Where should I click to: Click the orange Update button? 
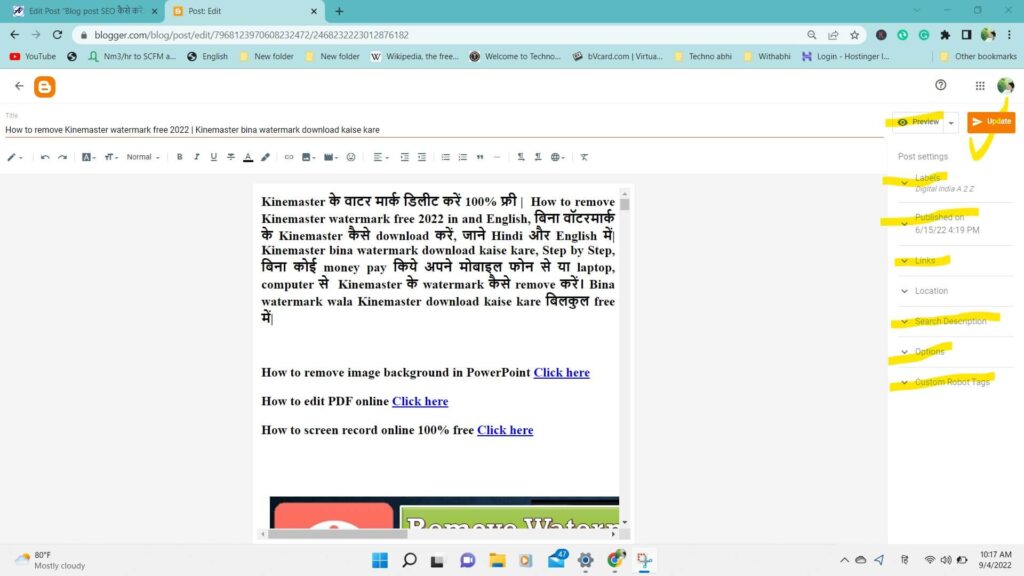pos(991,121)
